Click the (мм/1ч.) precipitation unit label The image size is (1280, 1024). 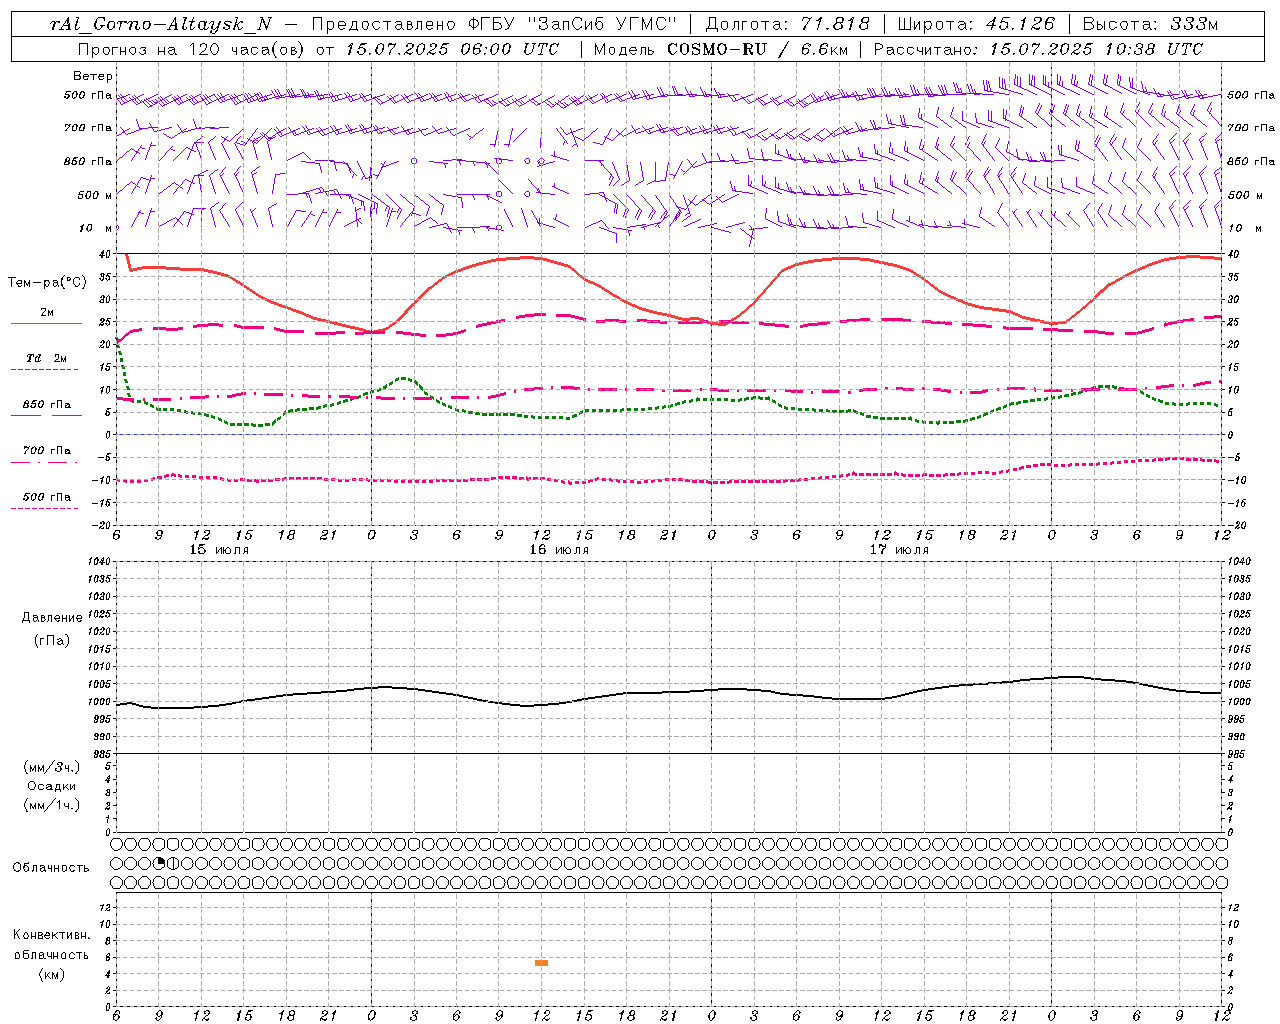click(52, 805)
